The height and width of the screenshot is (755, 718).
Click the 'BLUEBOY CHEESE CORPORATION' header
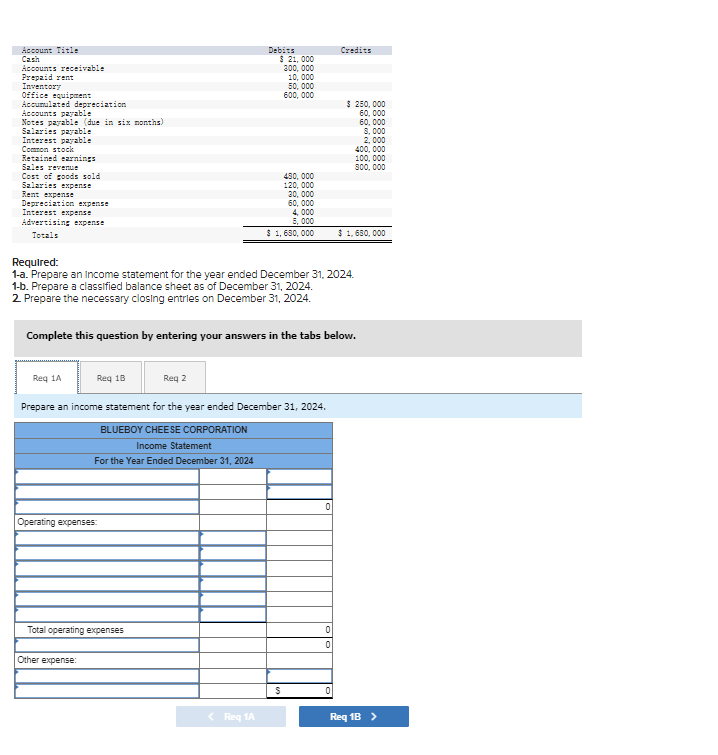coord(173,430)
